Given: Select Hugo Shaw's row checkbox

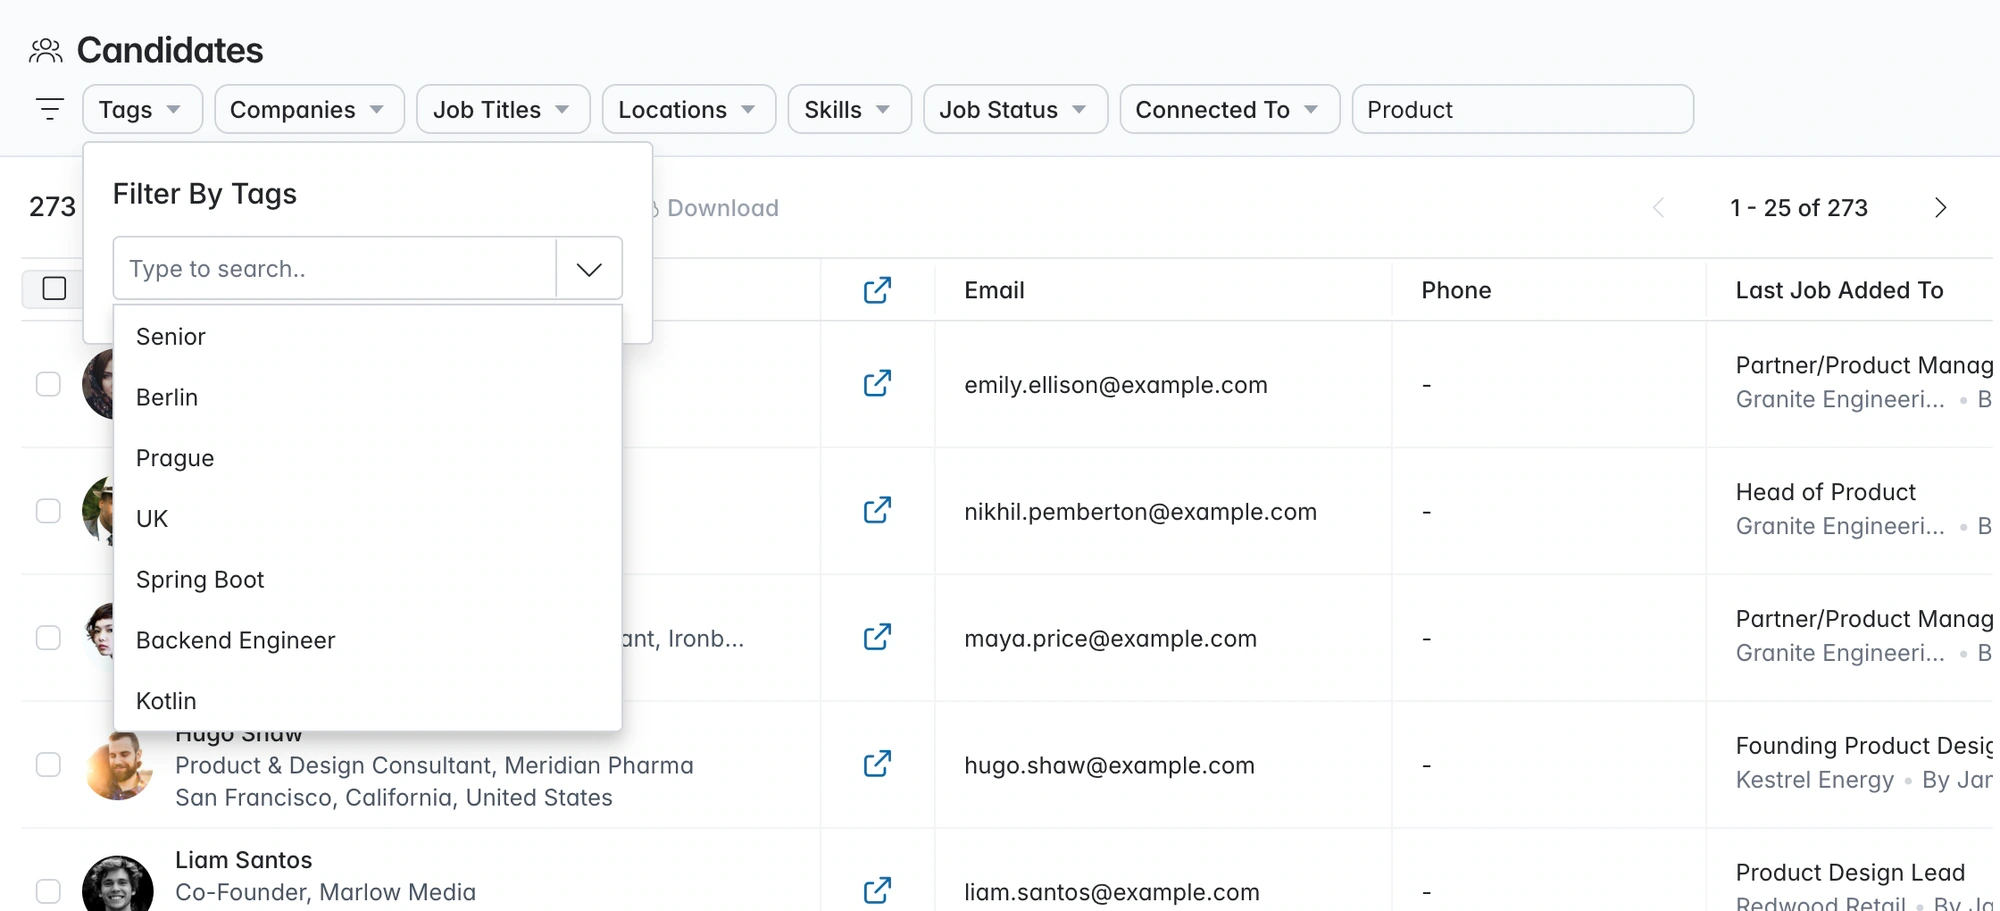Looking at the screenshot, I should point(48,765).
